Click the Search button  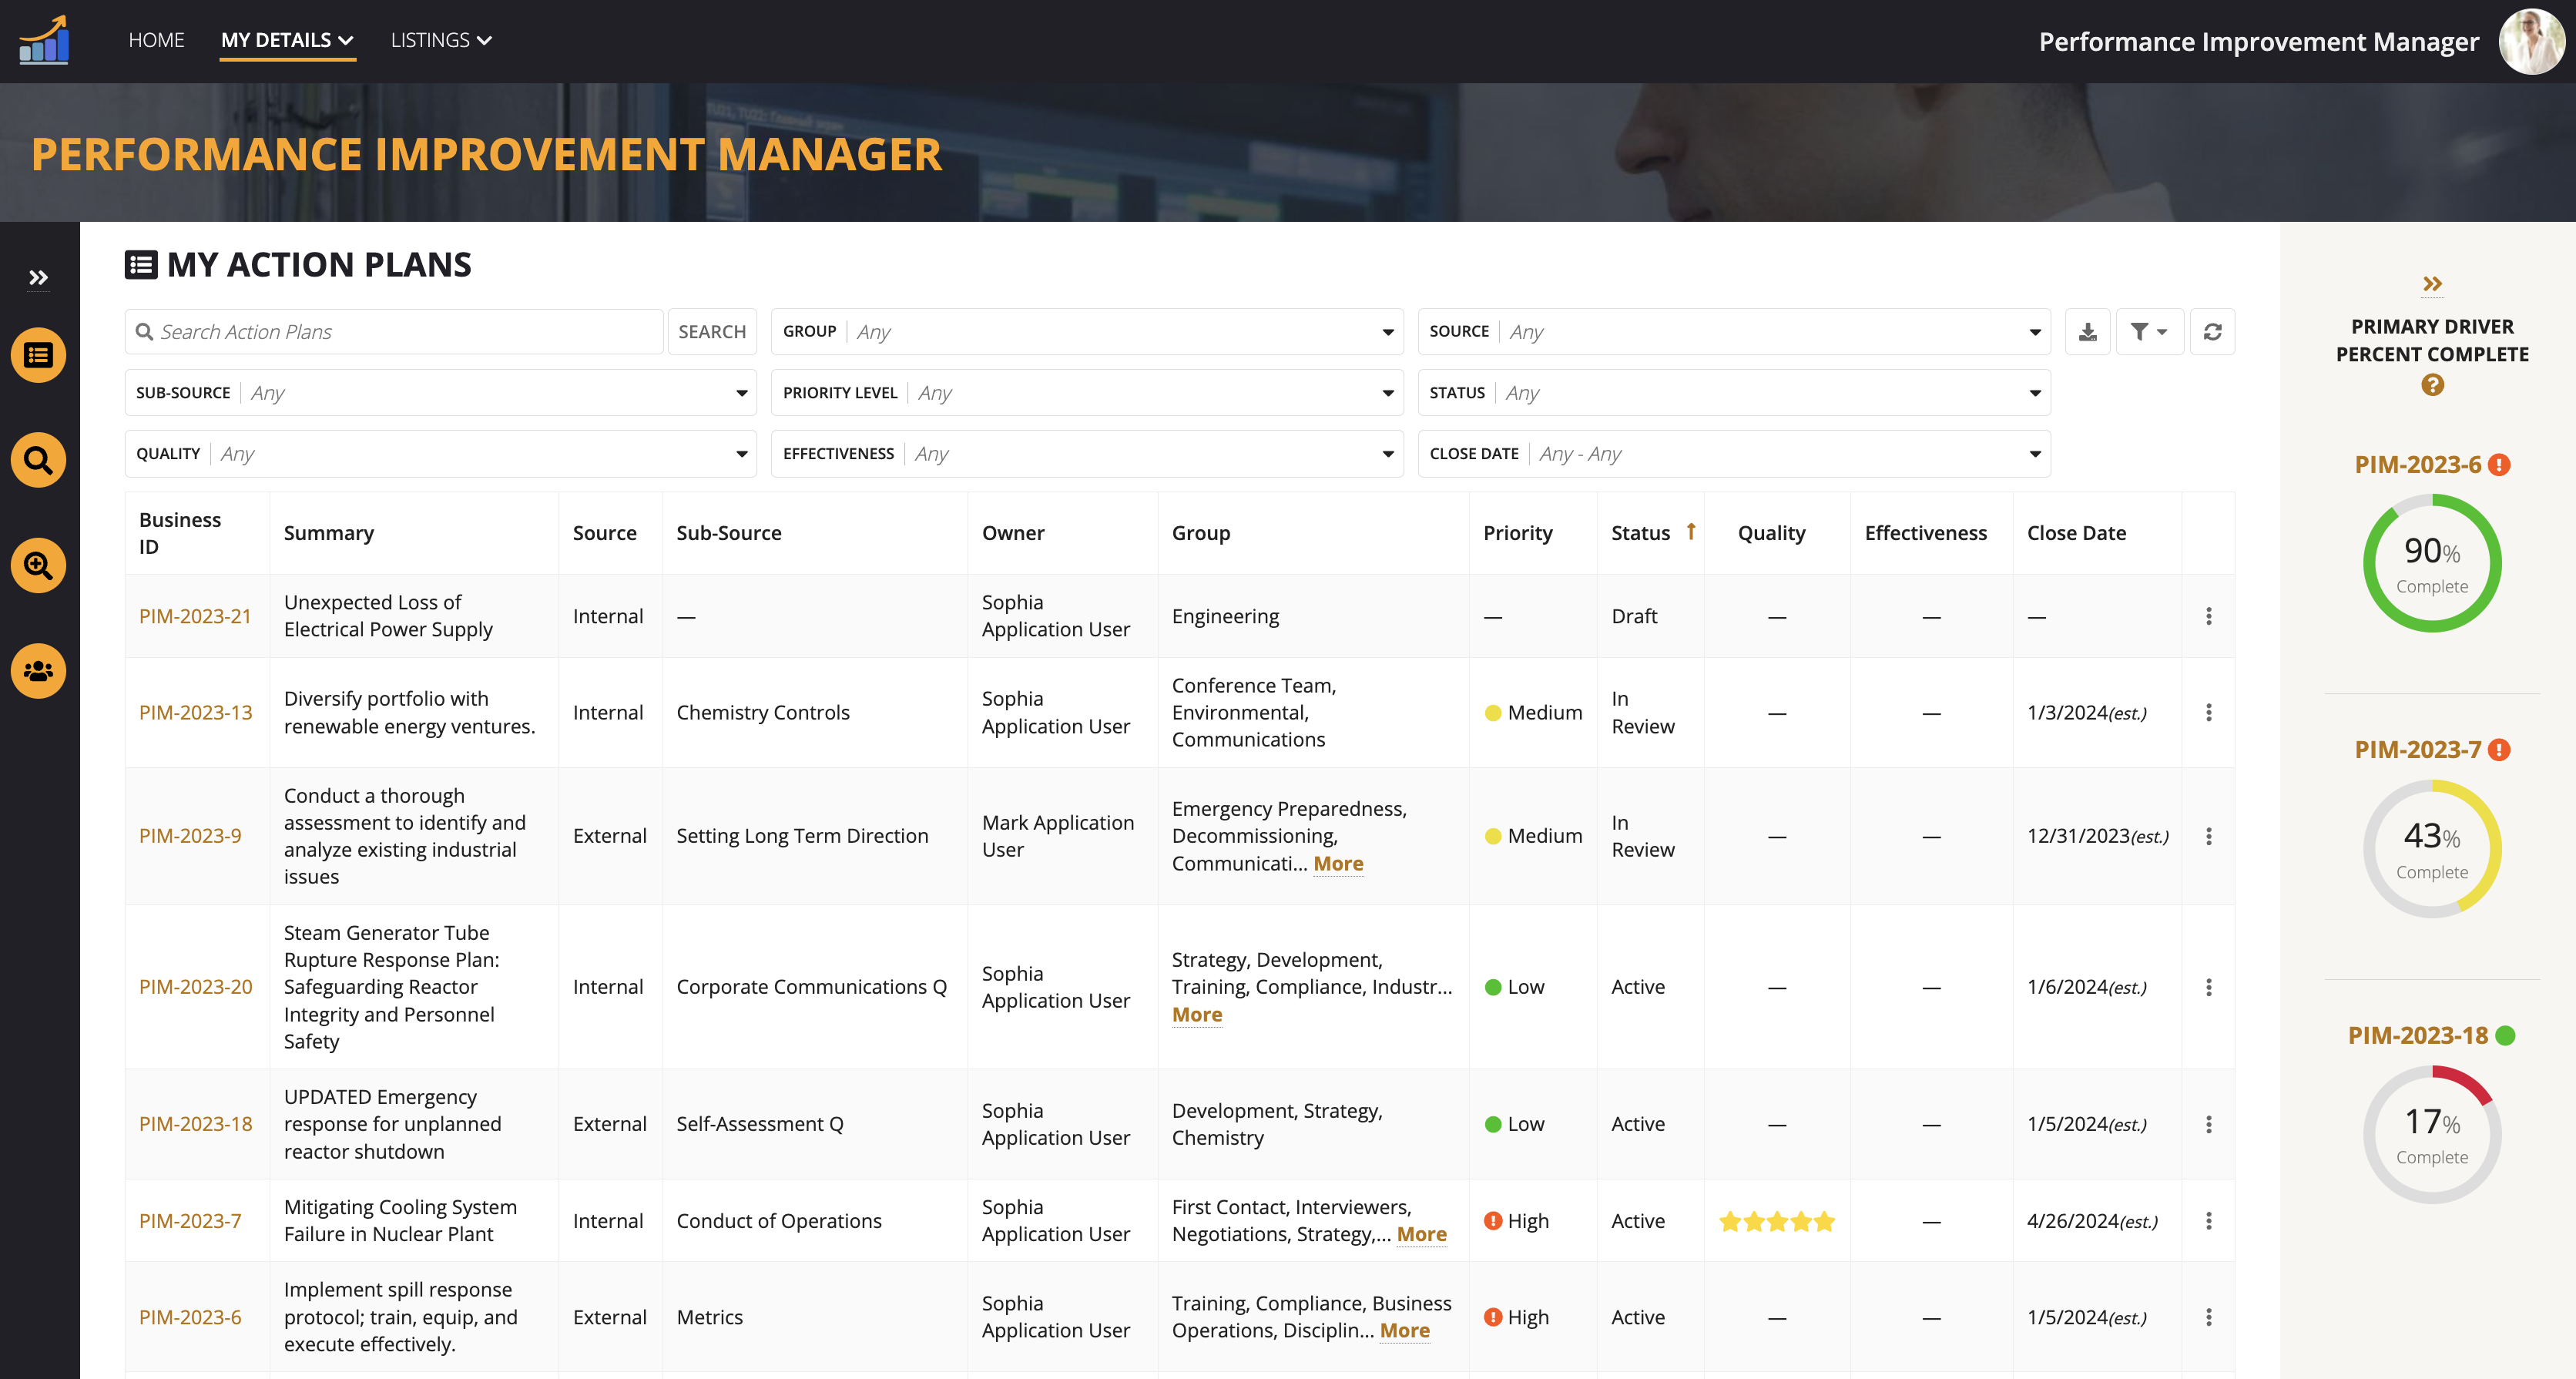[x=712, y=332]
